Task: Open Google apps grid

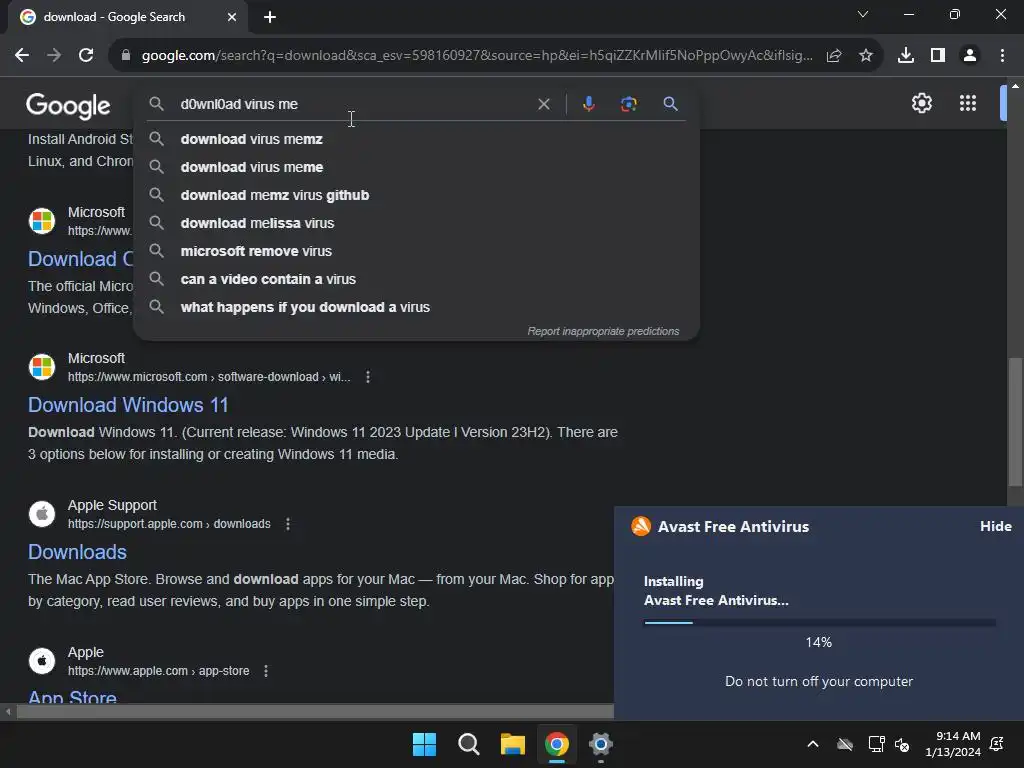Action: pyautogui.click(x=968, y=103)
